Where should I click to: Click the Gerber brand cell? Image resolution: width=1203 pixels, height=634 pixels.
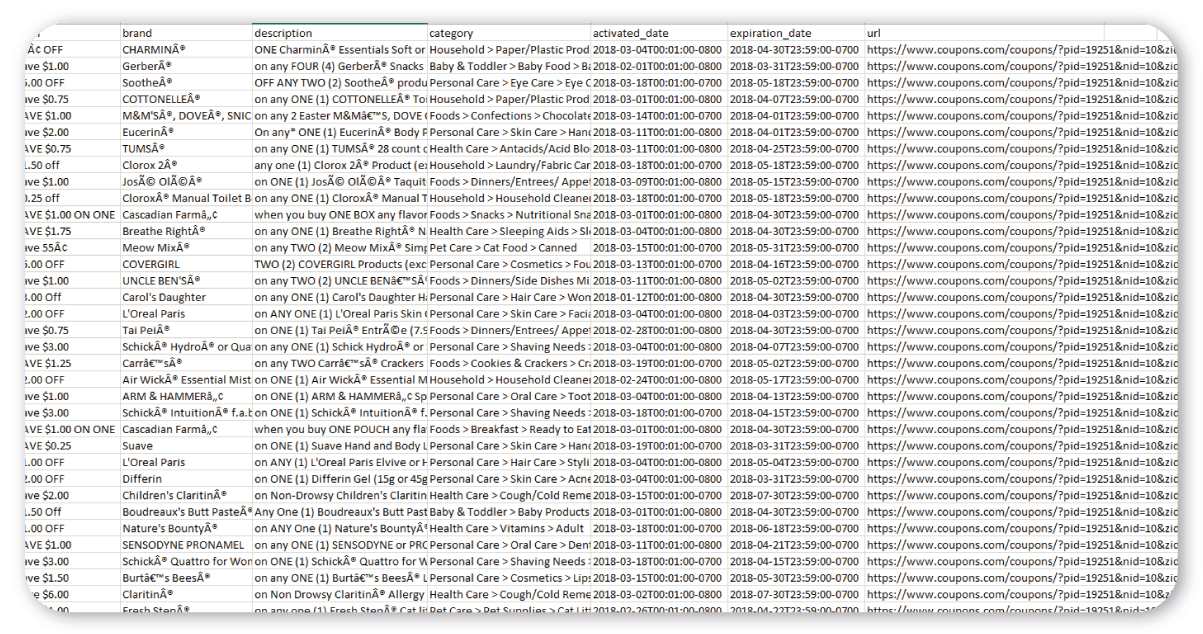coord(186,66)
